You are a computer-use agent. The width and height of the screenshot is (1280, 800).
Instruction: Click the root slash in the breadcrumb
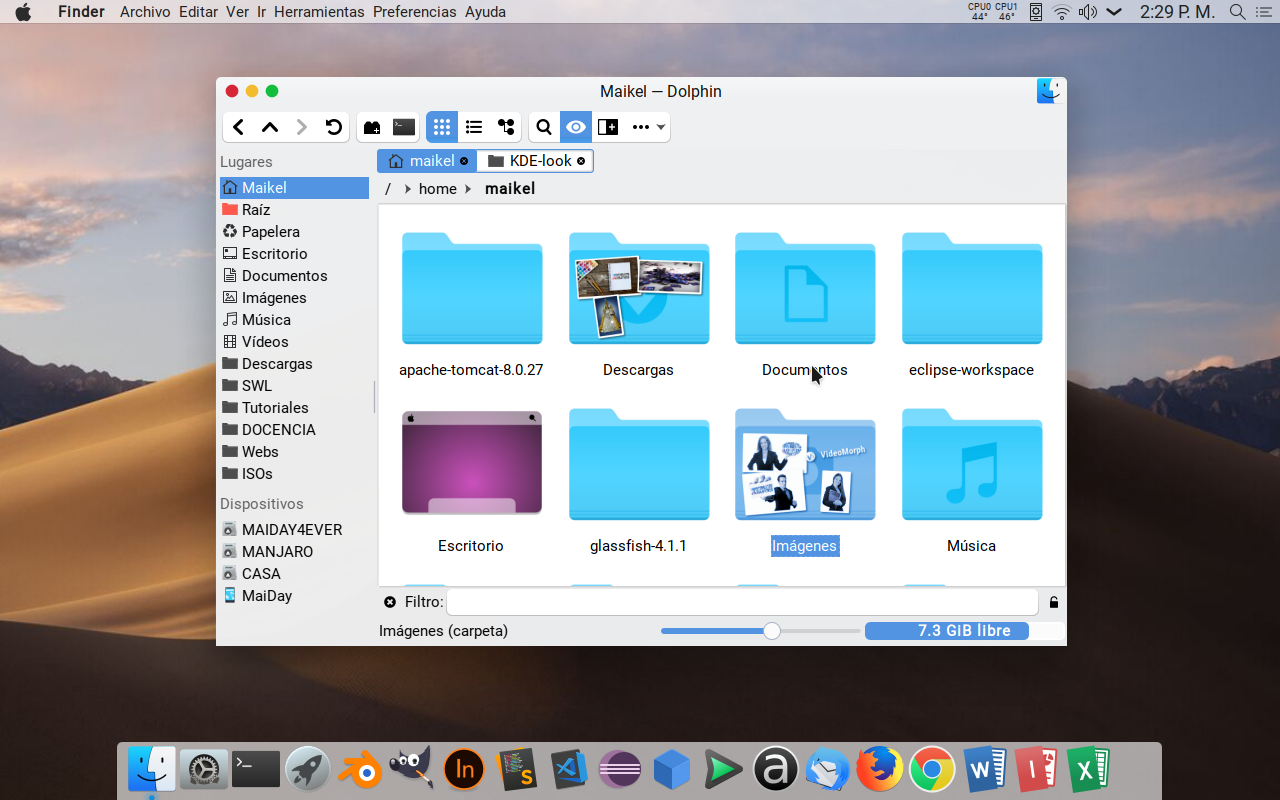click(388, 189)
